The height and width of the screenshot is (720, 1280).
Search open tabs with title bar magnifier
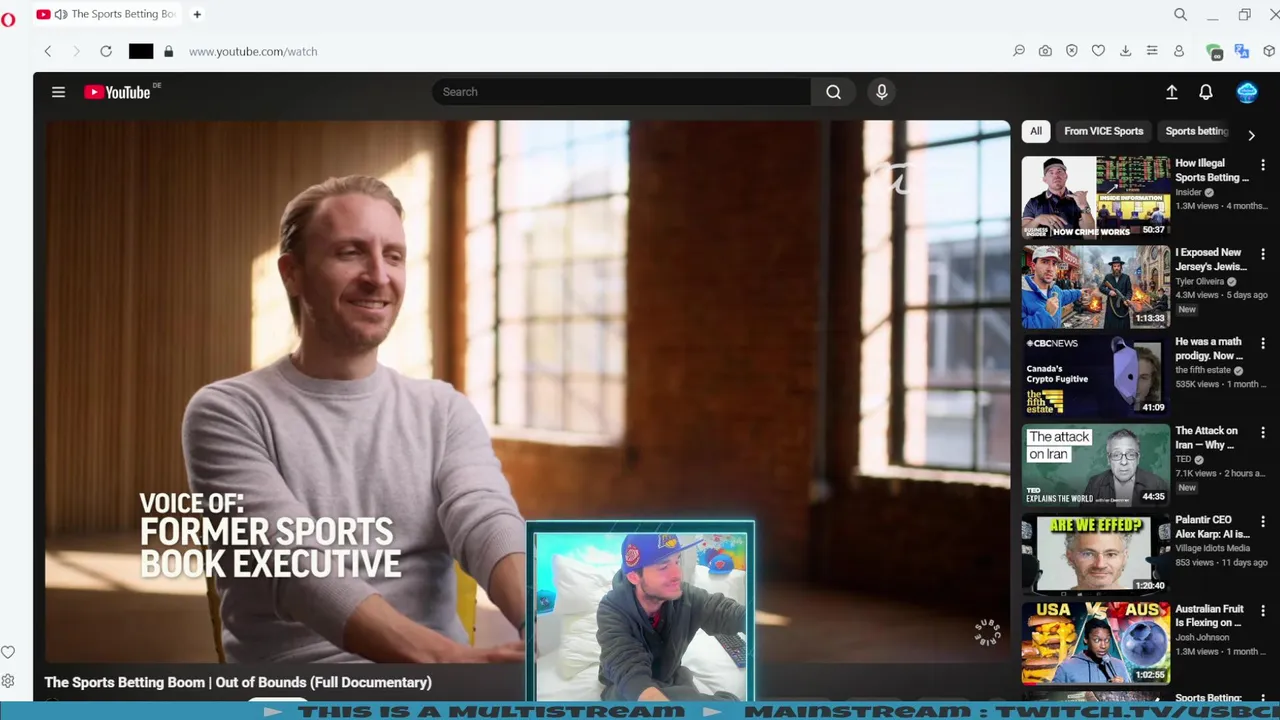(1181, 14)
